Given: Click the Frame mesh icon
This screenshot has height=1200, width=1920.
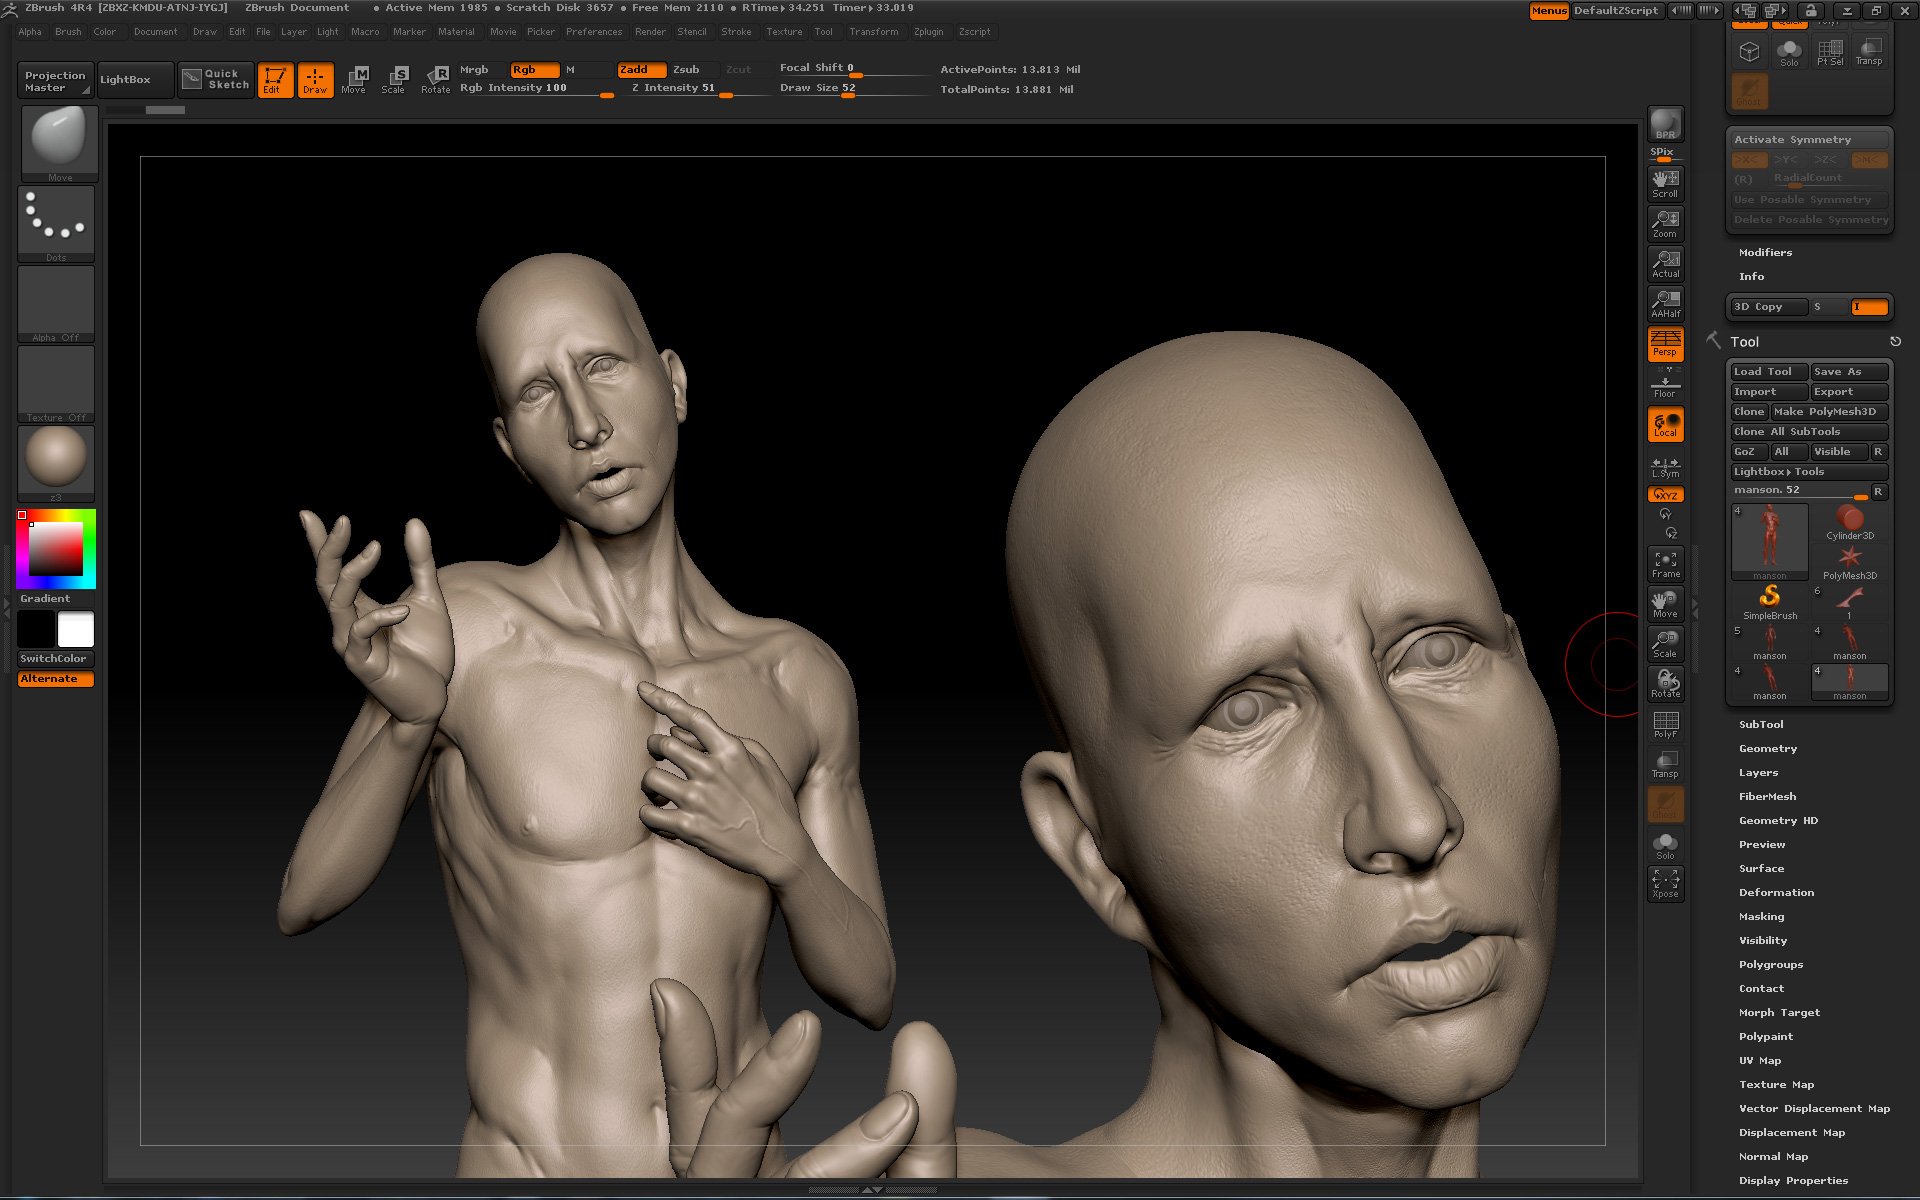Looking at the screenshot, I should 1665,564.
